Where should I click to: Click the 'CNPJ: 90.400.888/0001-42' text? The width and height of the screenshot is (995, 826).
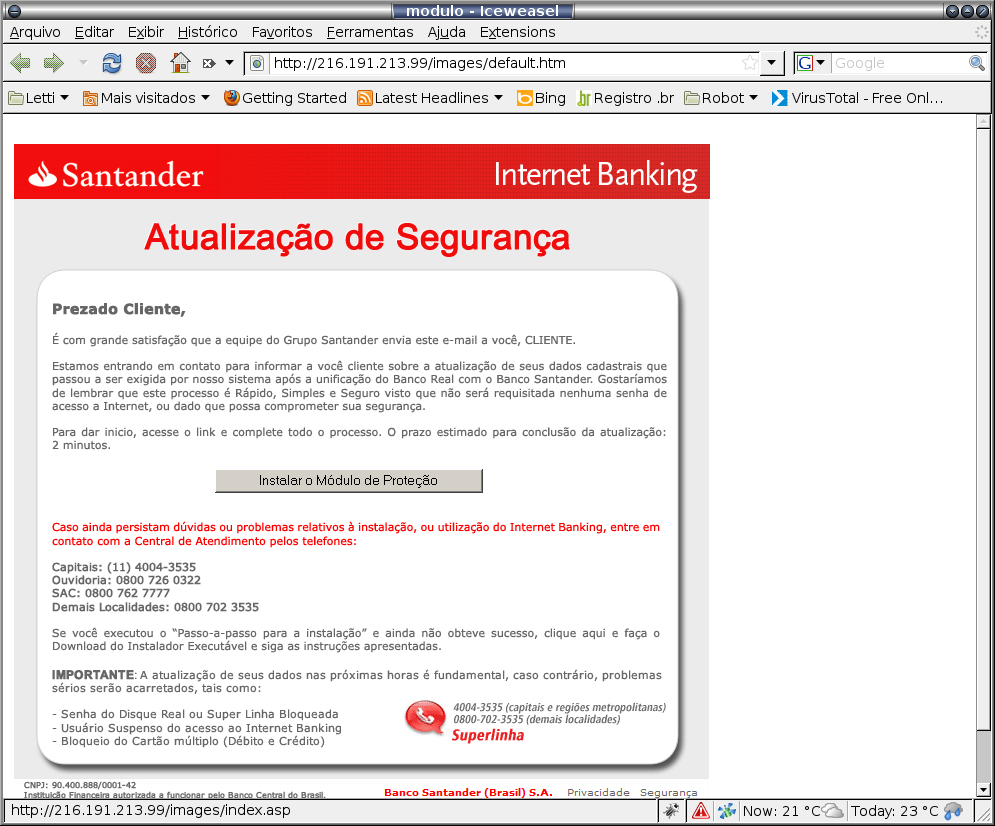[x=80, y=785]
